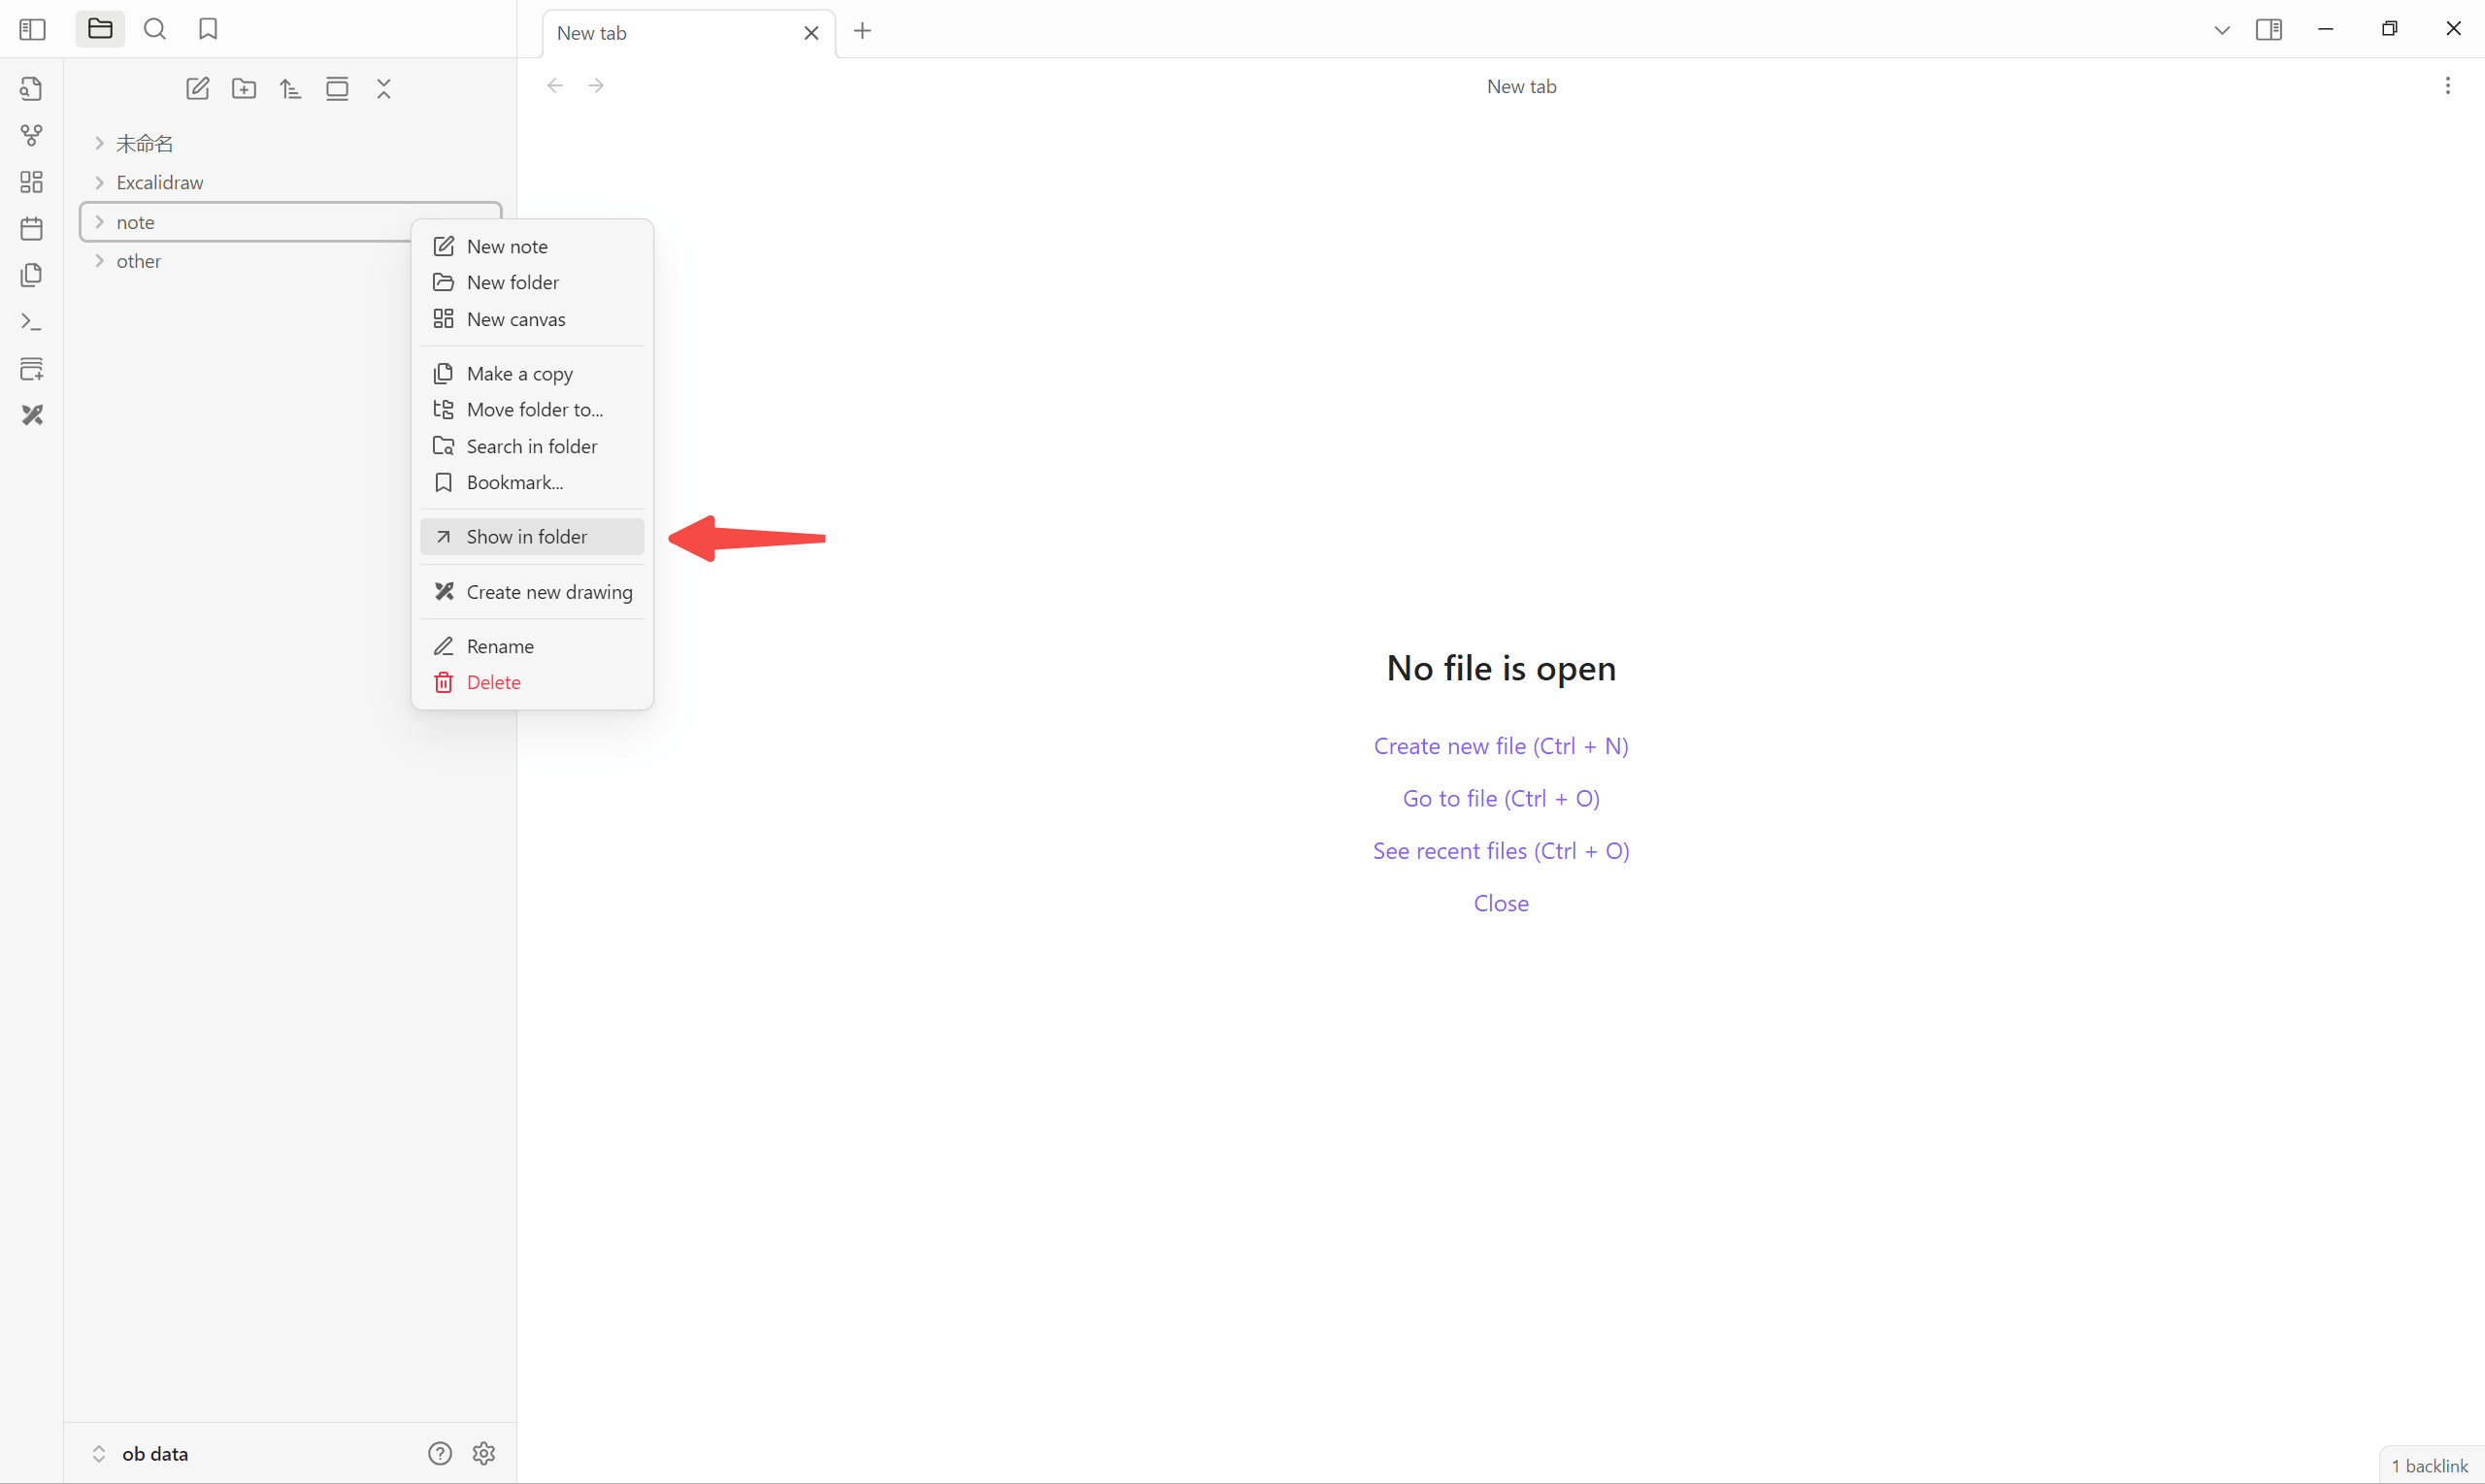Image resolution: width=2485 pixels, height=1484 pixels.
Task: Create new folder via toolbar icon
Action: 244,89
